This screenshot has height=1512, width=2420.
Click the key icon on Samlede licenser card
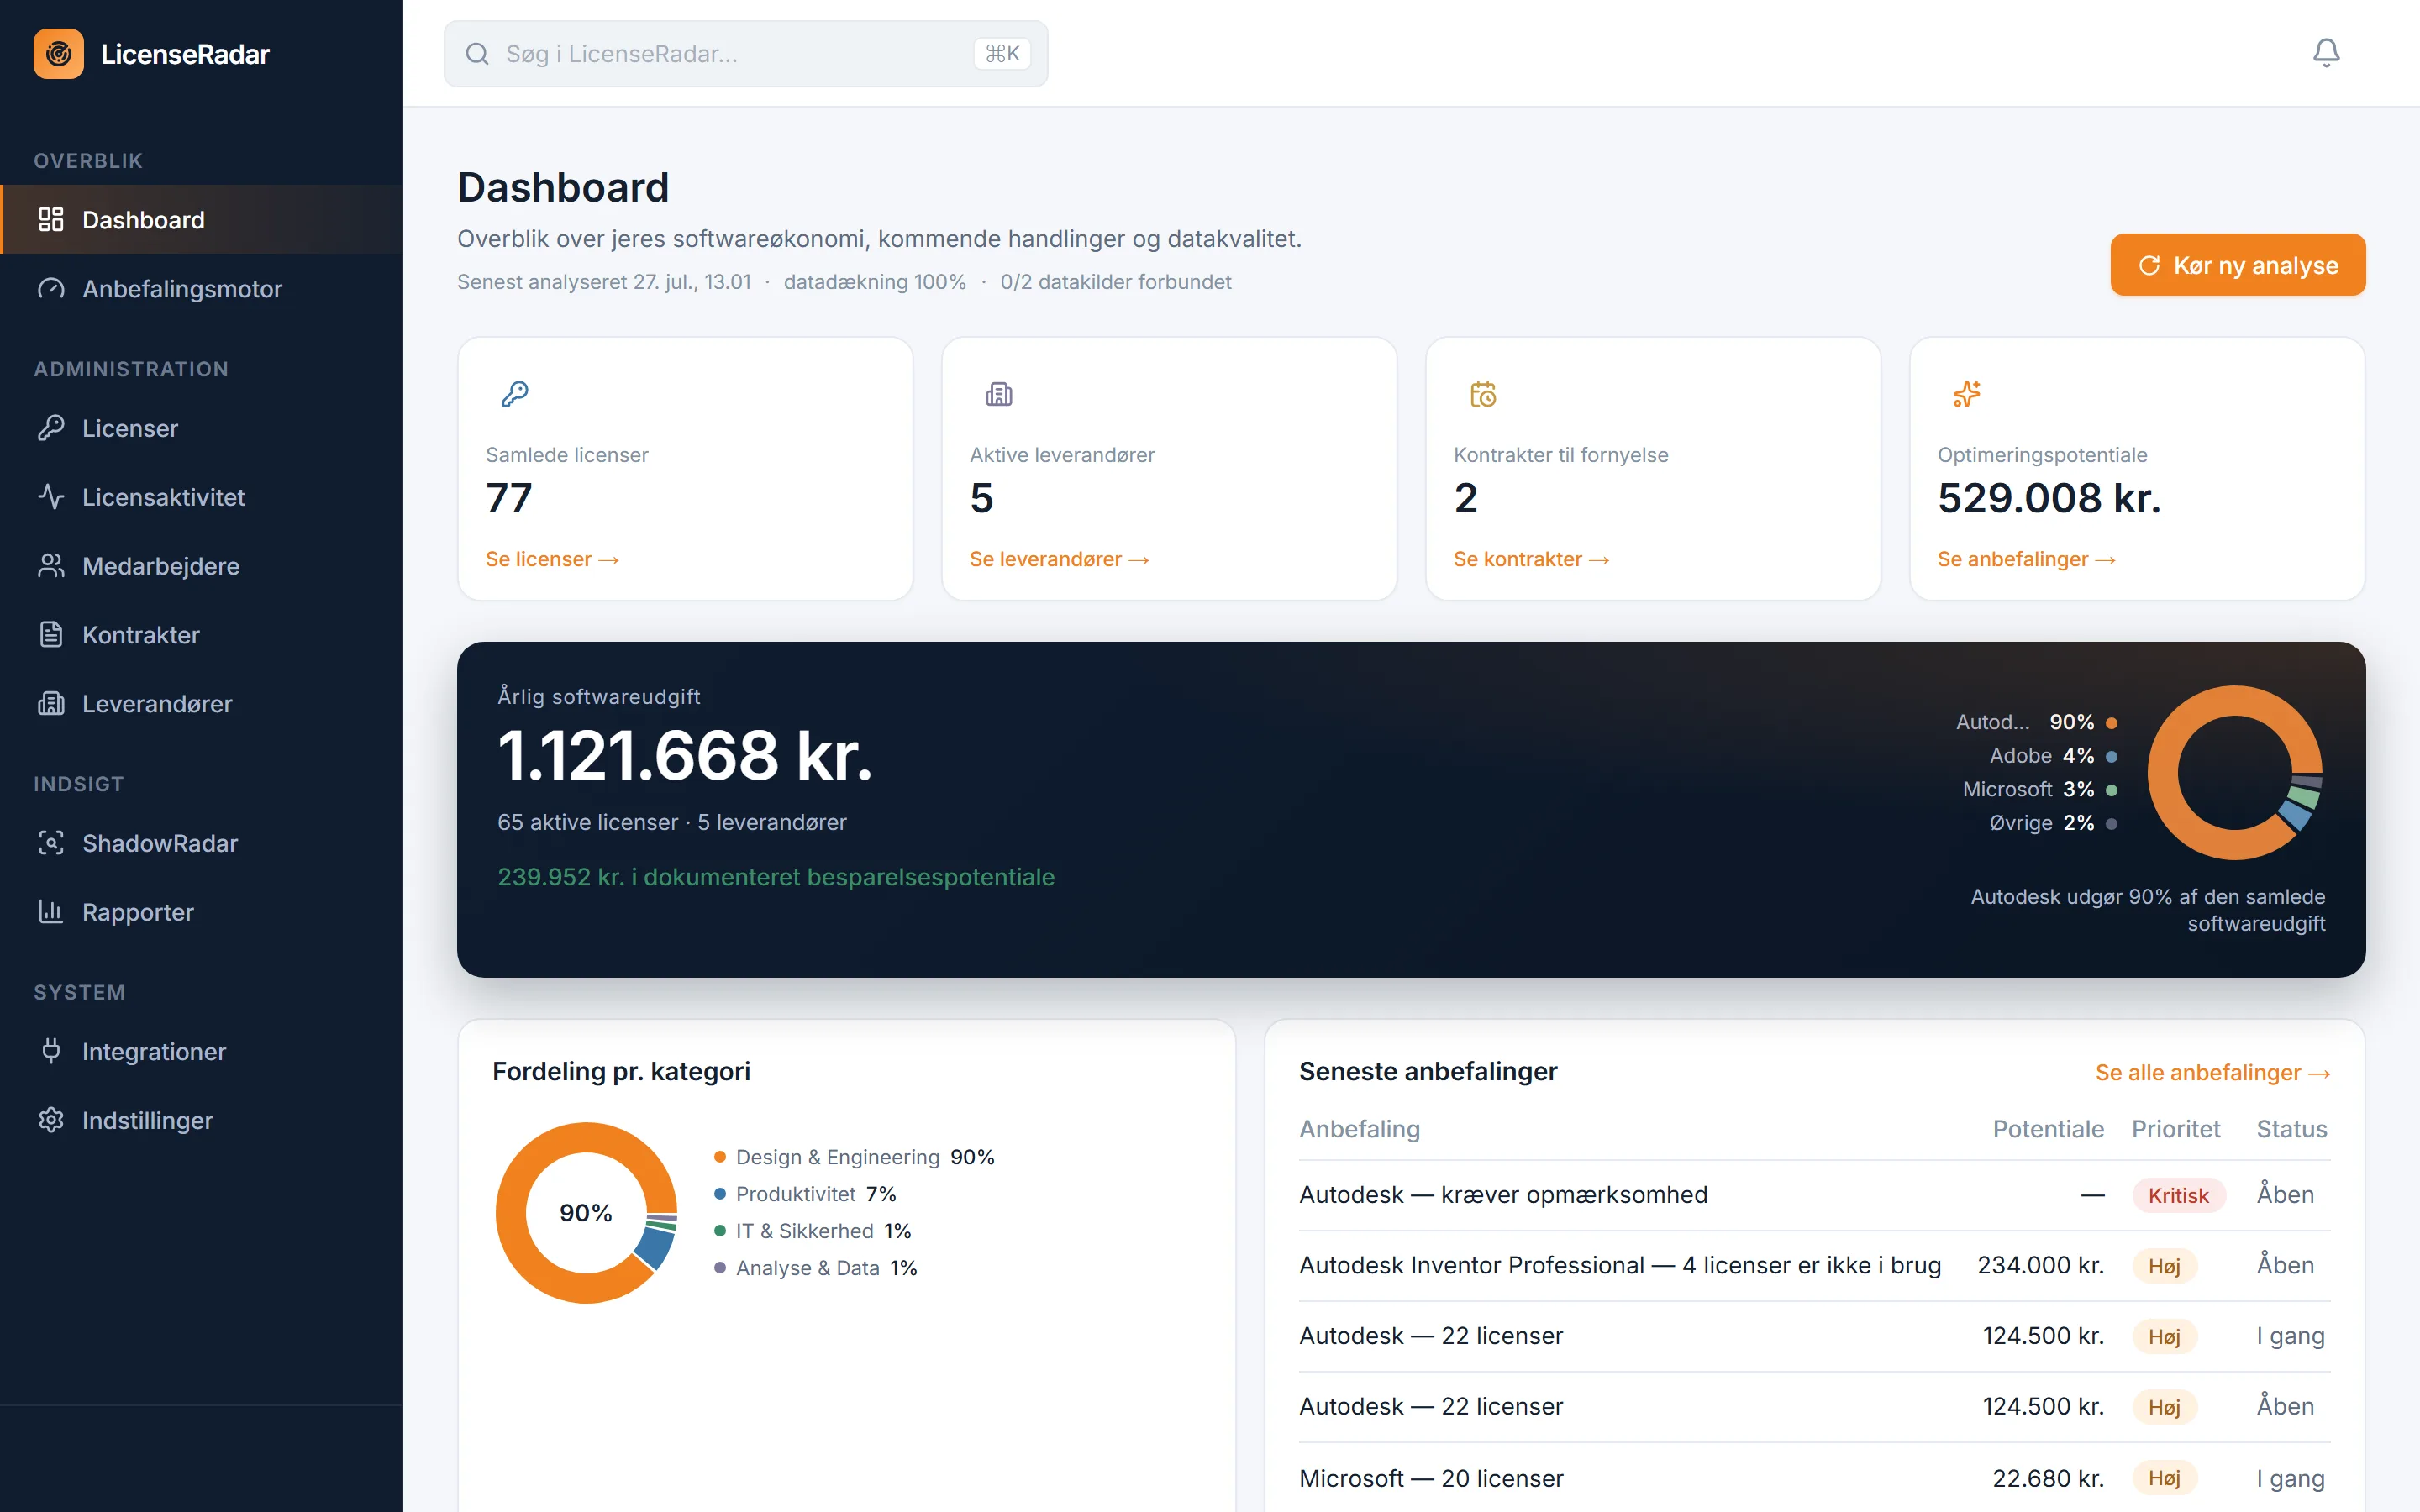coord(515,394)
